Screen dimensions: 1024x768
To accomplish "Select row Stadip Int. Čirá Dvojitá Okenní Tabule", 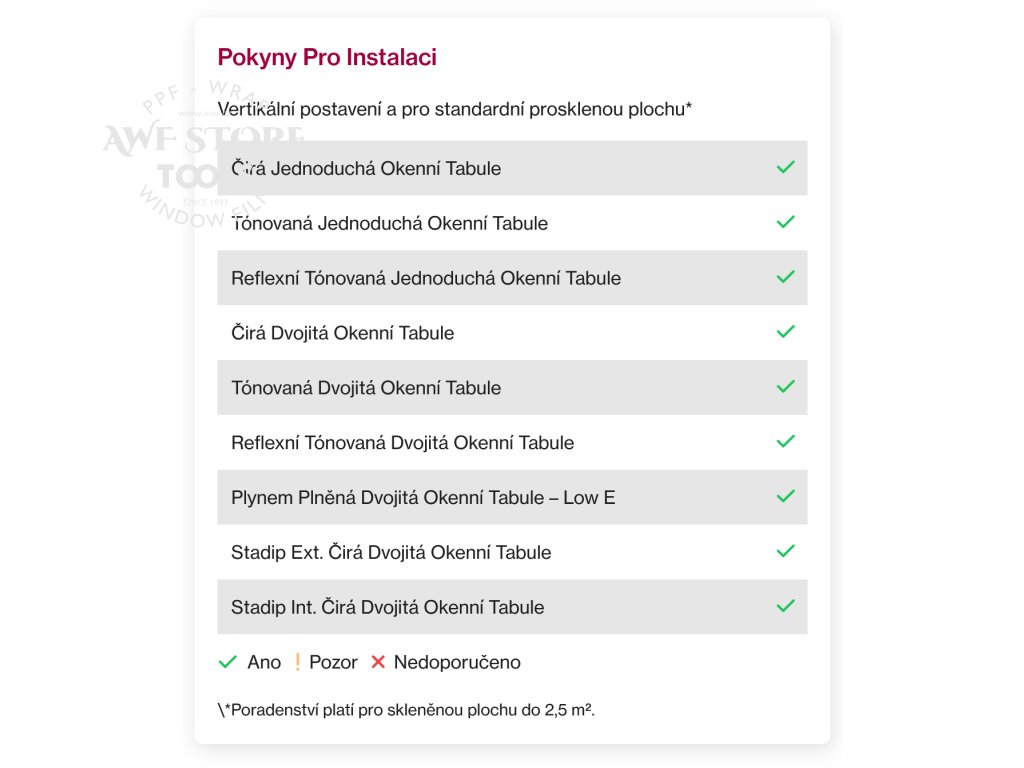I will [512, 607].
